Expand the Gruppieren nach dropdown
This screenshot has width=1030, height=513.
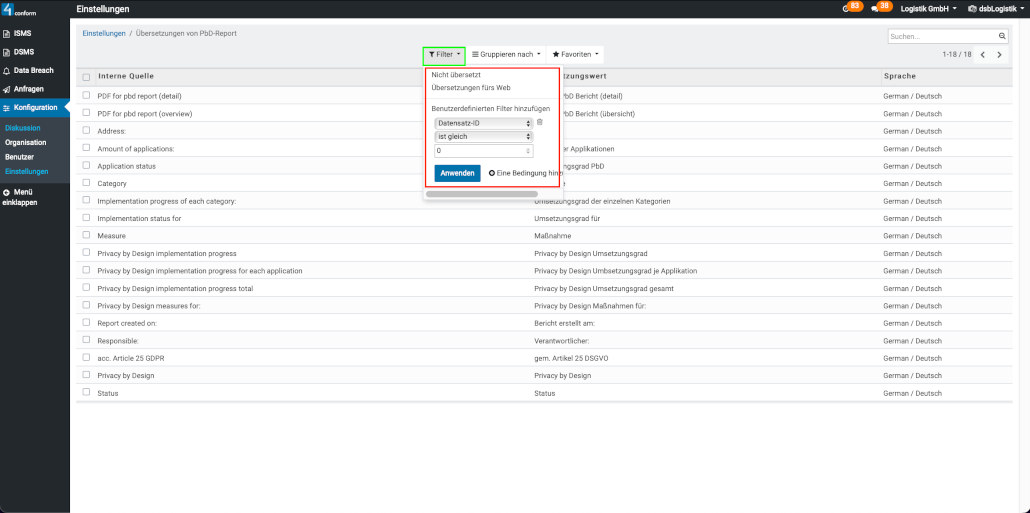click(x=506, y=54)
